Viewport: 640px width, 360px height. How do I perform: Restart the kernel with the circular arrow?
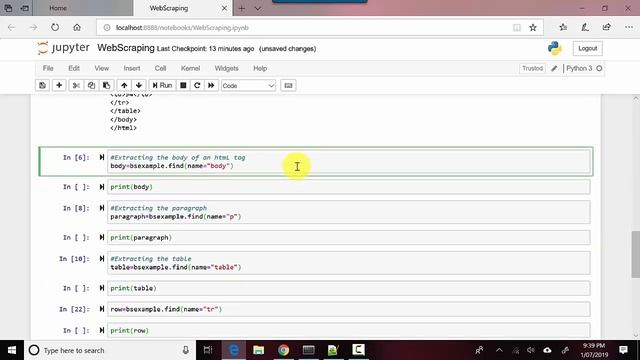[197, 85]
